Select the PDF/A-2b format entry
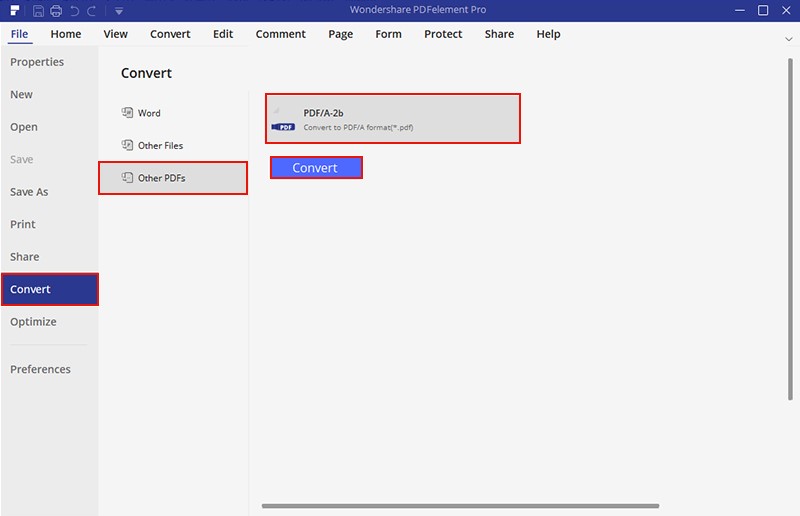Viewport: 800px width, 516px height. [x=393, y=118]
